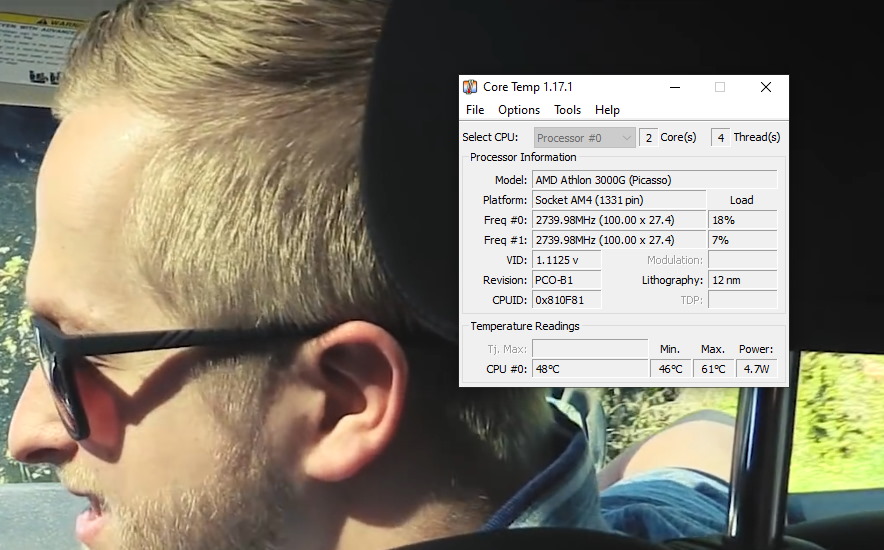This screenshot has height=550, width=884.
Task: Click the VID value 1.1125 v
Action: pos(567,260)
